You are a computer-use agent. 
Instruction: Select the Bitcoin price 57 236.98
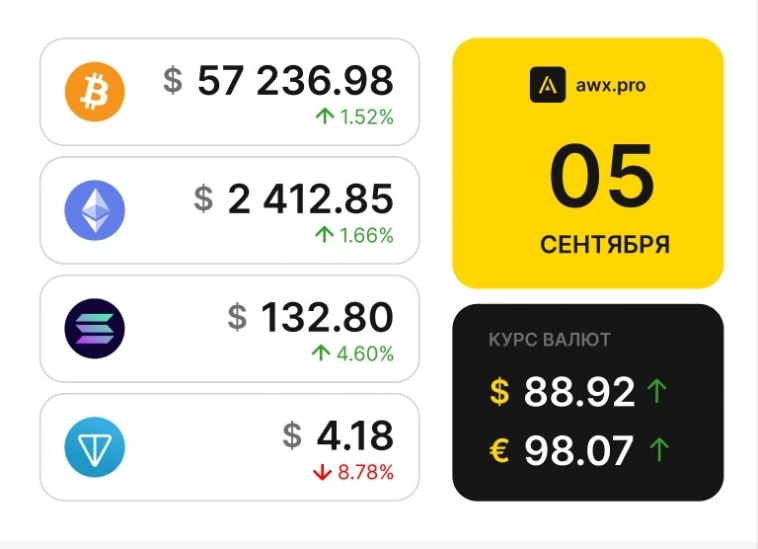point(295,81)
